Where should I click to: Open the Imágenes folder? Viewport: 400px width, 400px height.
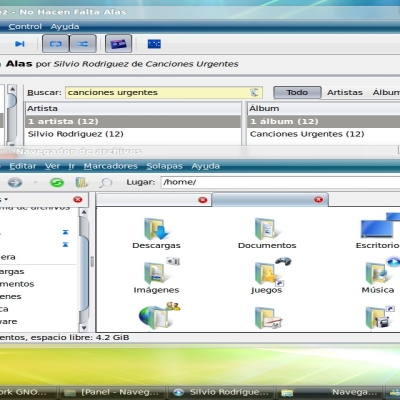coord(156,276)
